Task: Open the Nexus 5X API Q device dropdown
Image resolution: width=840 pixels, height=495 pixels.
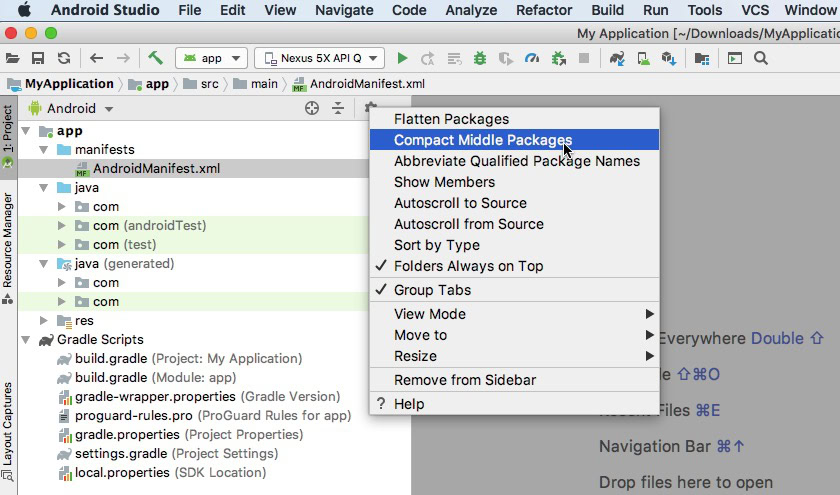Action: [x=319, y=58]
